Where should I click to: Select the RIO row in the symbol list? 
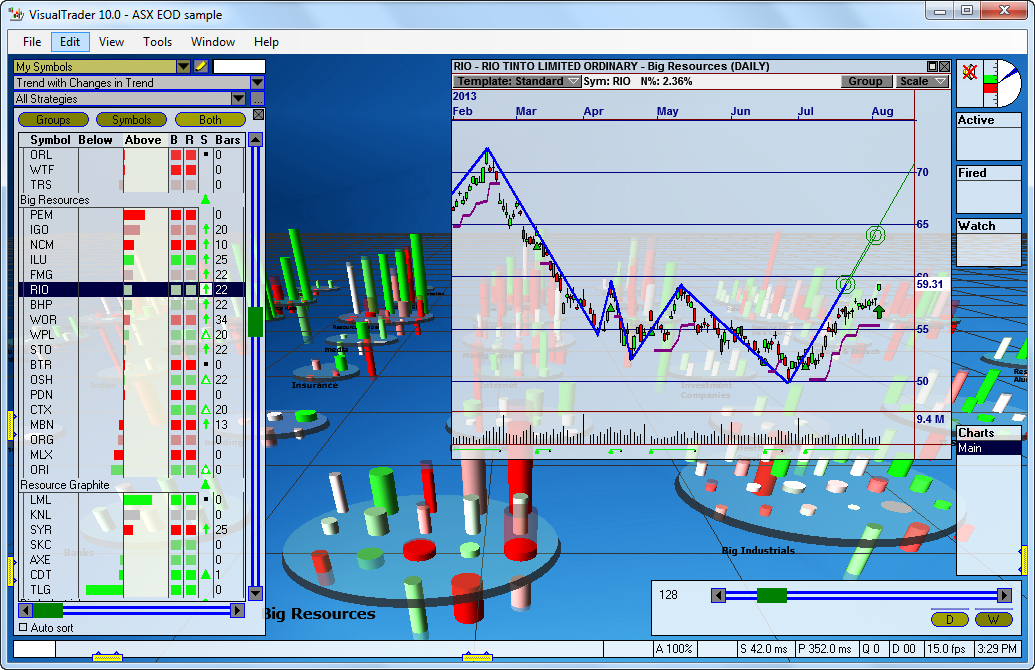click(132, 289)
